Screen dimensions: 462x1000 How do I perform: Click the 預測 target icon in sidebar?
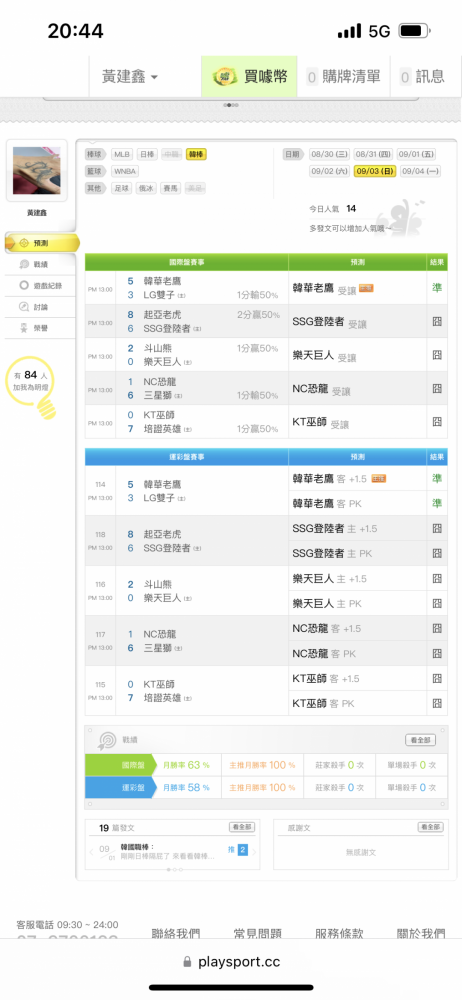pos(24,243)
